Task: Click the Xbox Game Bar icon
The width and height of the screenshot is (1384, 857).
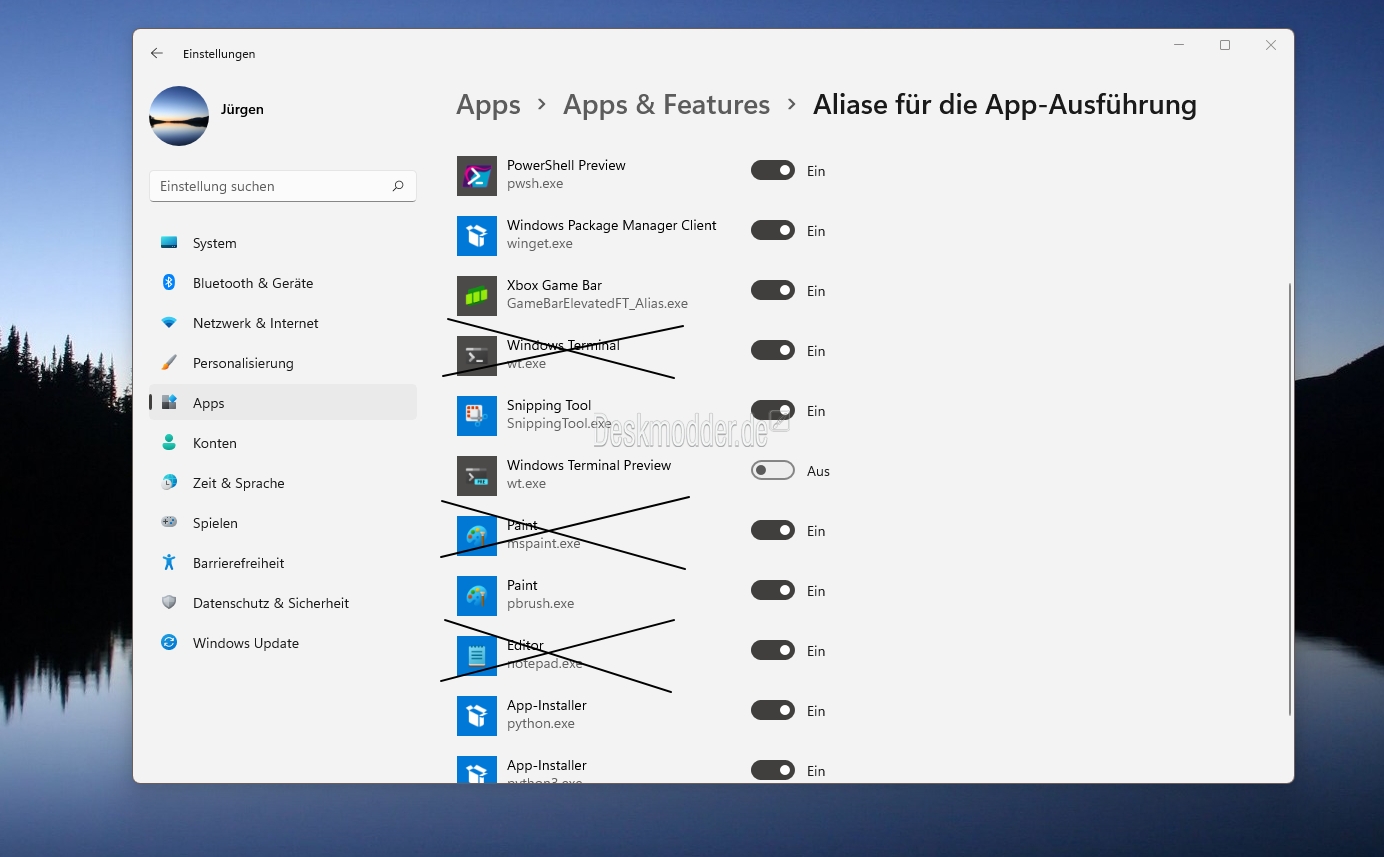Action: tap(477, 296)
